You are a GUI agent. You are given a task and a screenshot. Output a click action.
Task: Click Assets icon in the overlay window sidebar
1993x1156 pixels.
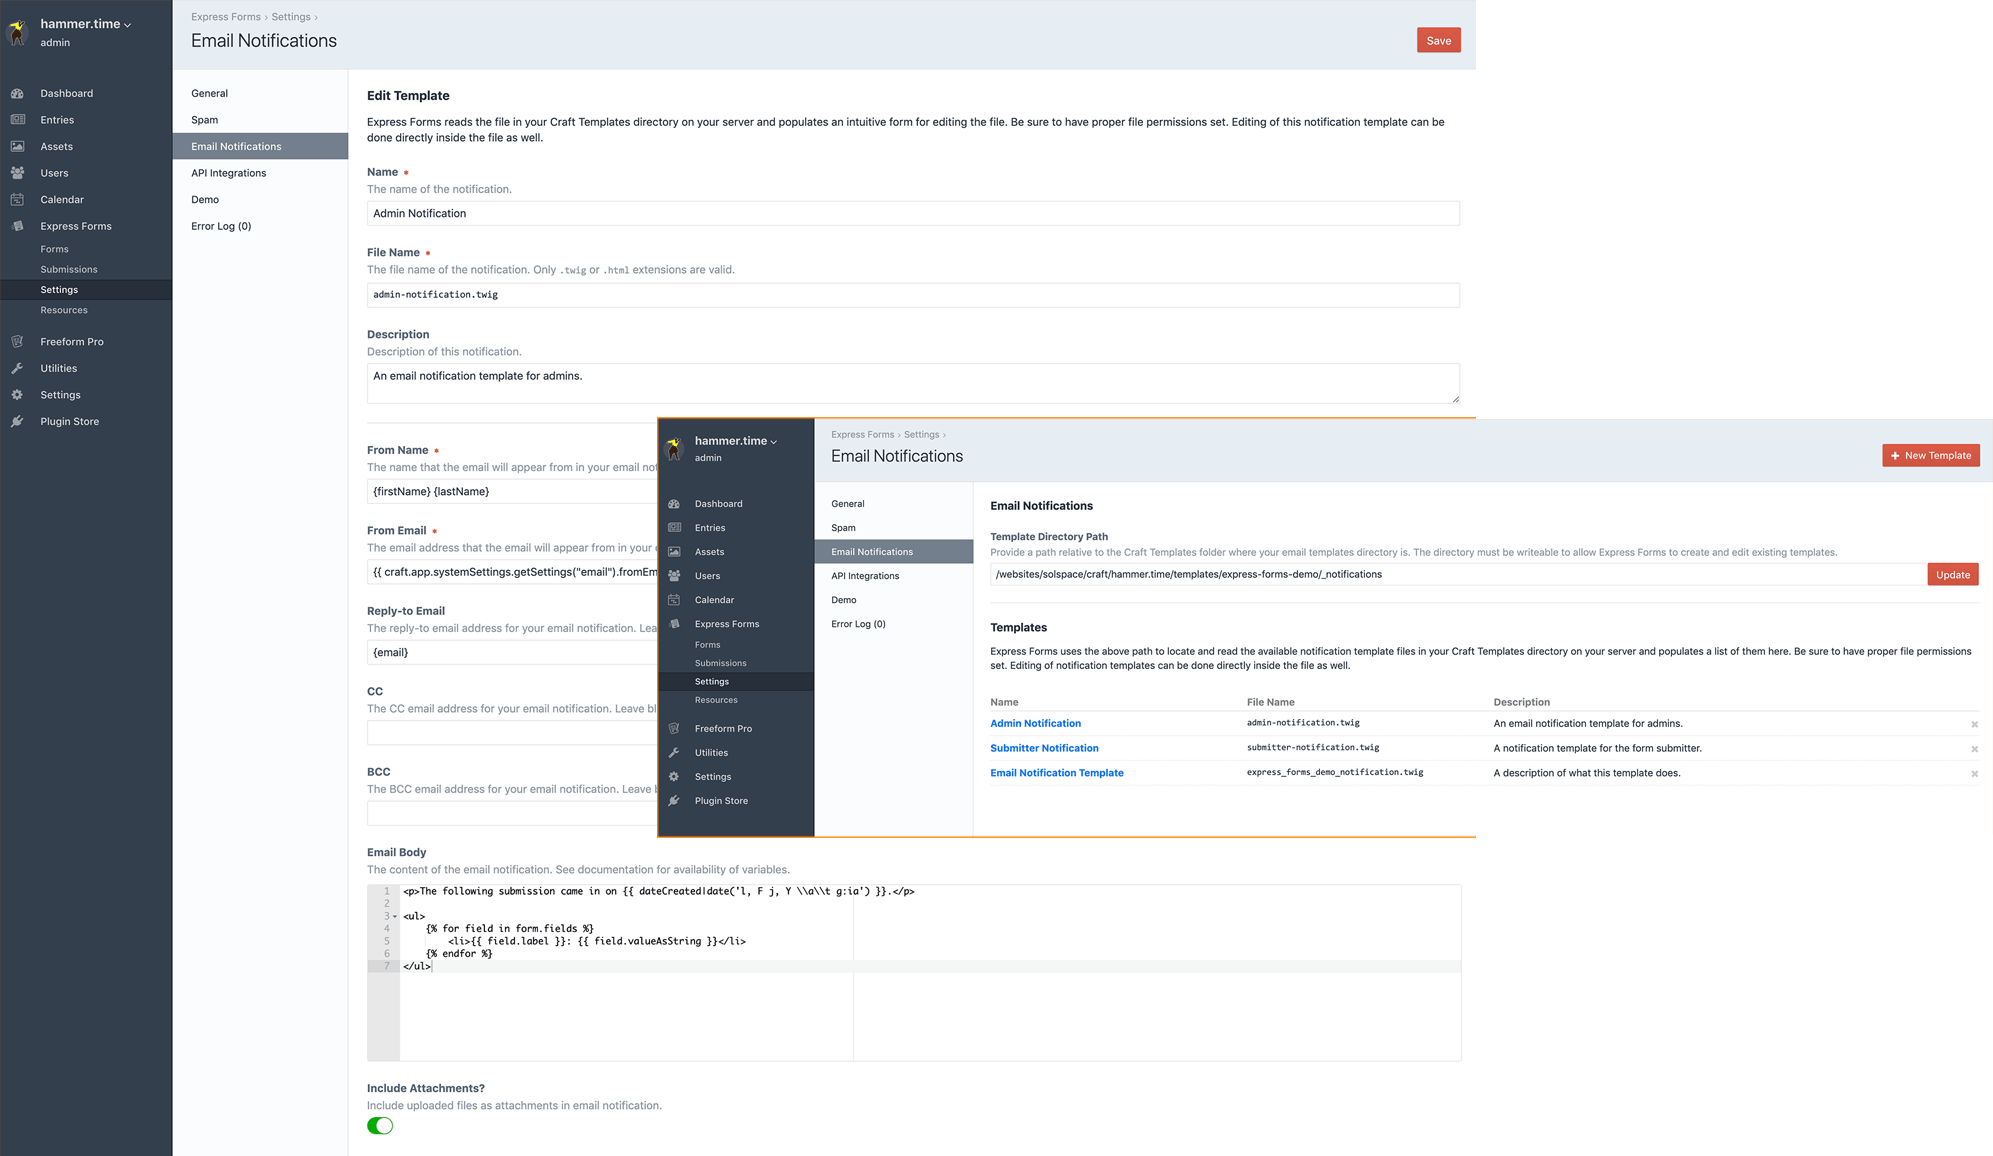click(x=674, y=552)
